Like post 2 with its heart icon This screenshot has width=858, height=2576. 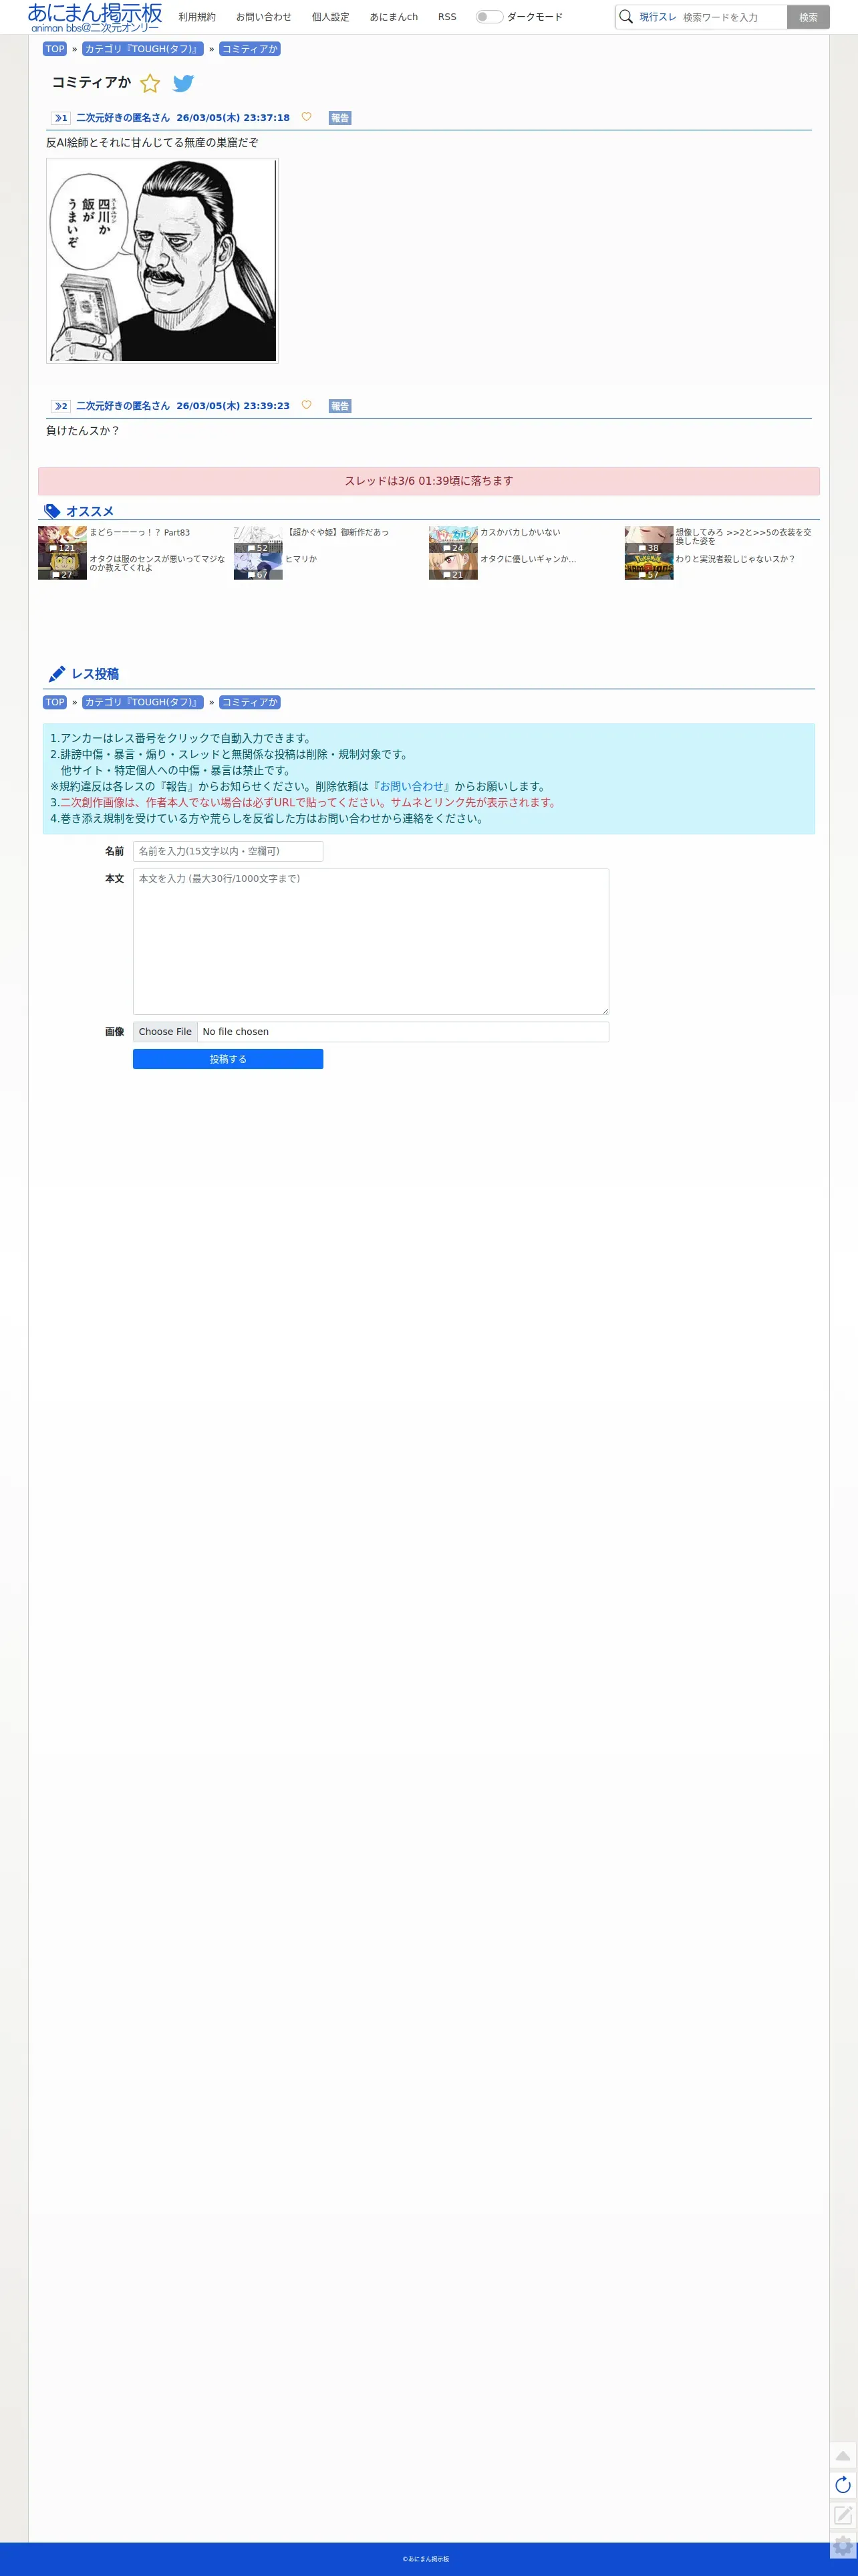pos(306,405)
